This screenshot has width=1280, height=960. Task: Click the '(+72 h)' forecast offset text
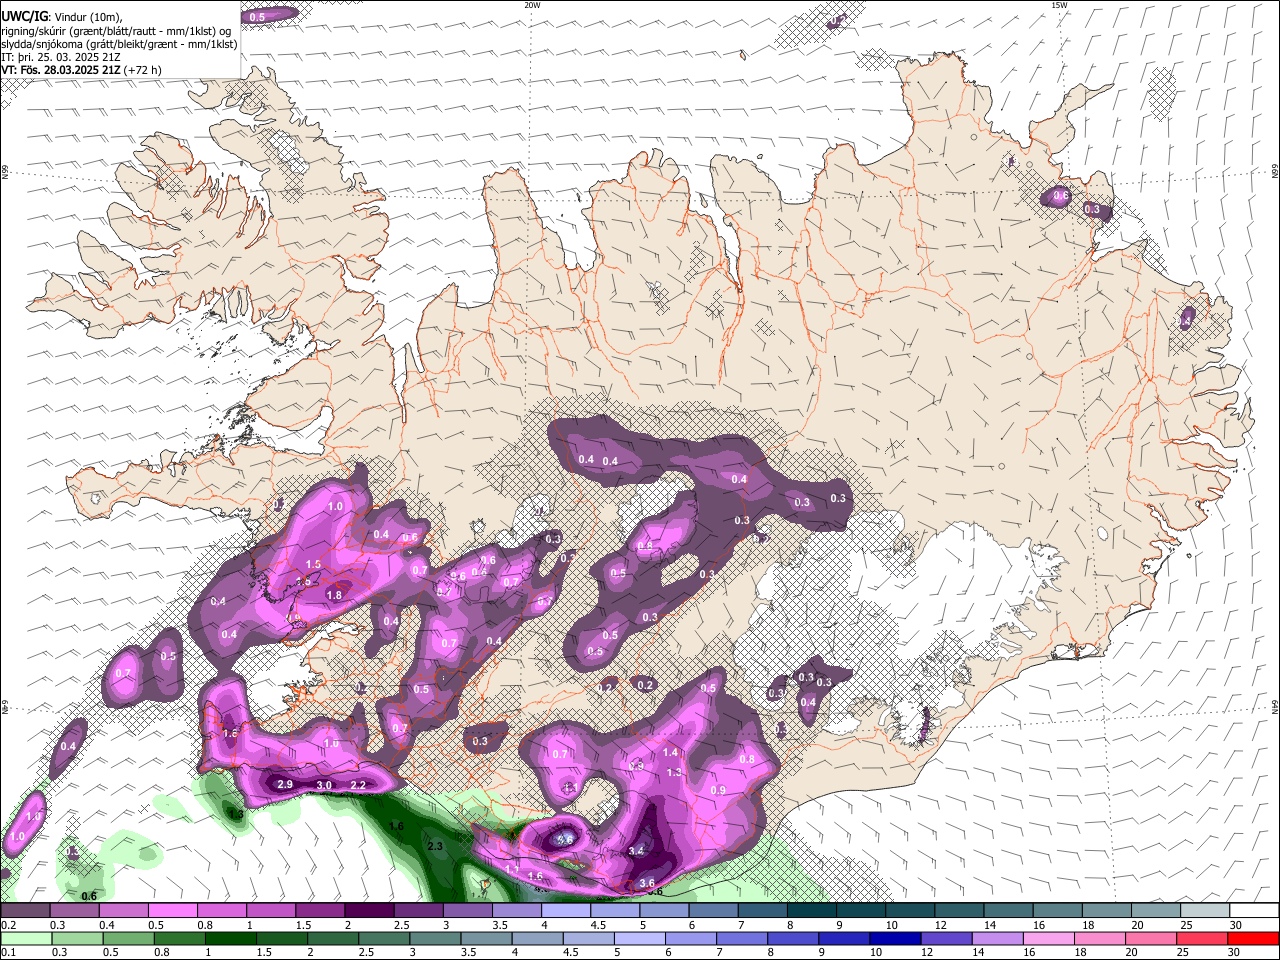pyautogui.click(x=143, y=70)
